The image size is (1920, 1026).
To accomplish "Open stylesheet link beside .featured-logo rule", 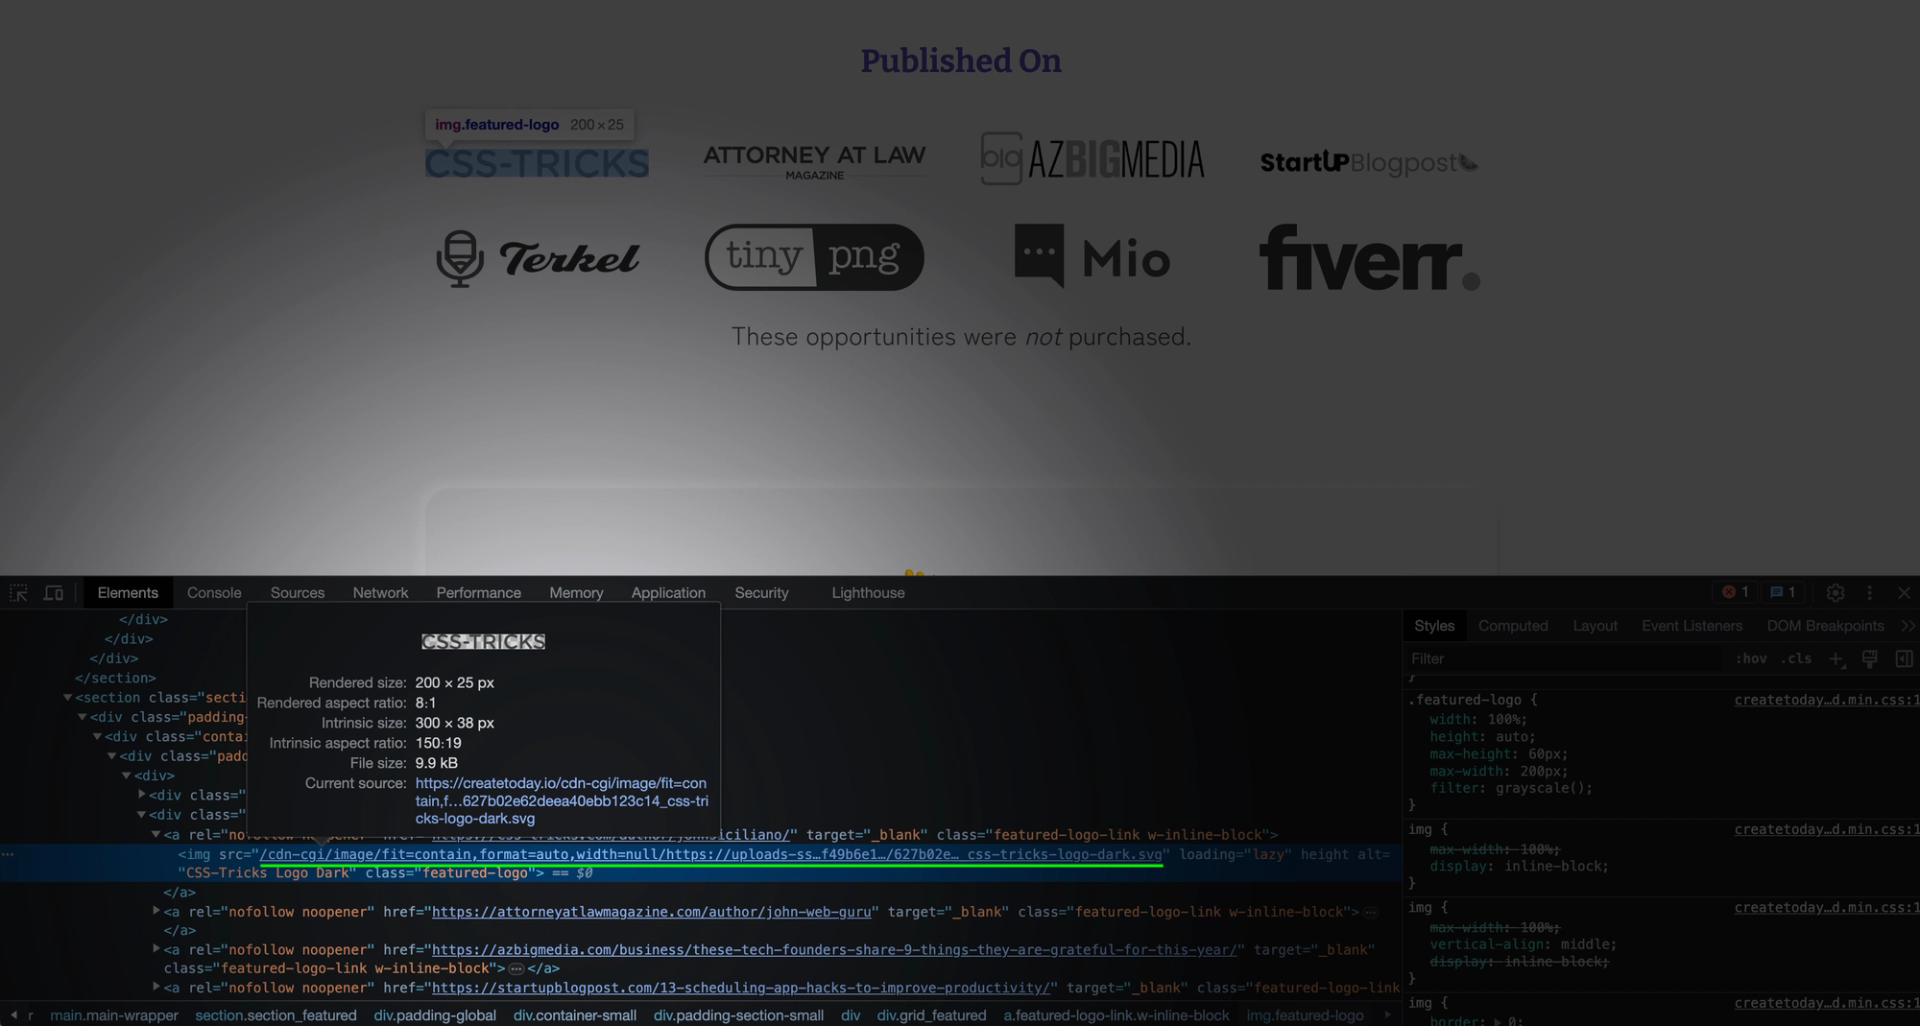I will 1826,700.
